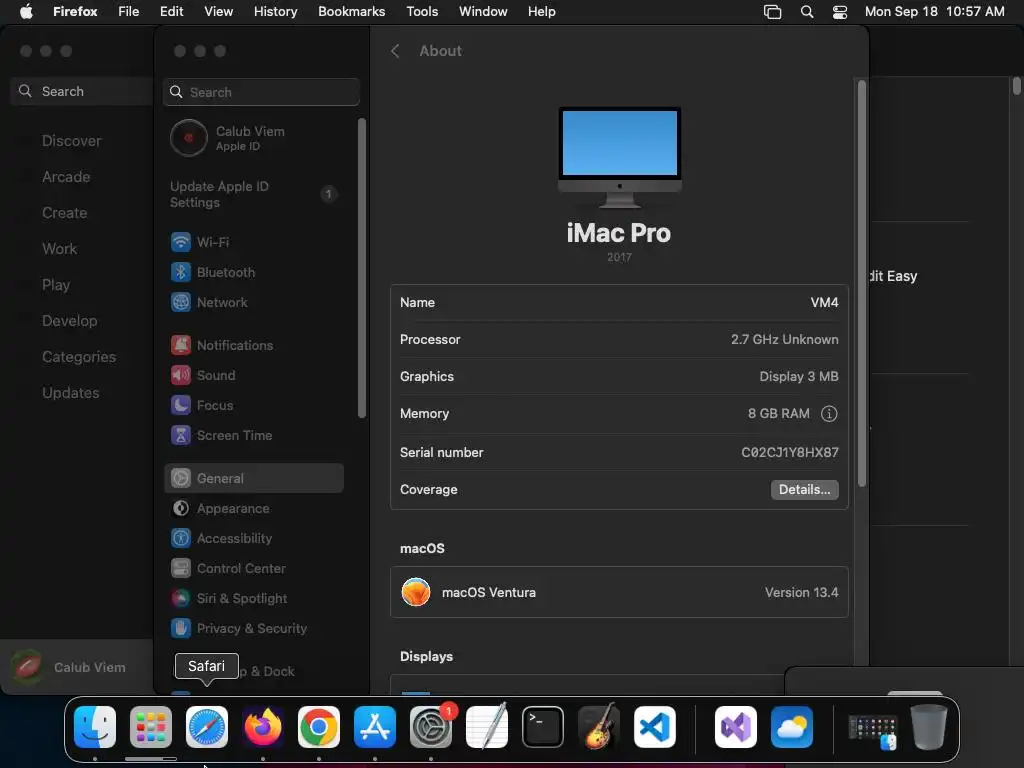Open the Bookmarks menu
This screenshot has width=1024, height=768.
[x=351, y=11]
